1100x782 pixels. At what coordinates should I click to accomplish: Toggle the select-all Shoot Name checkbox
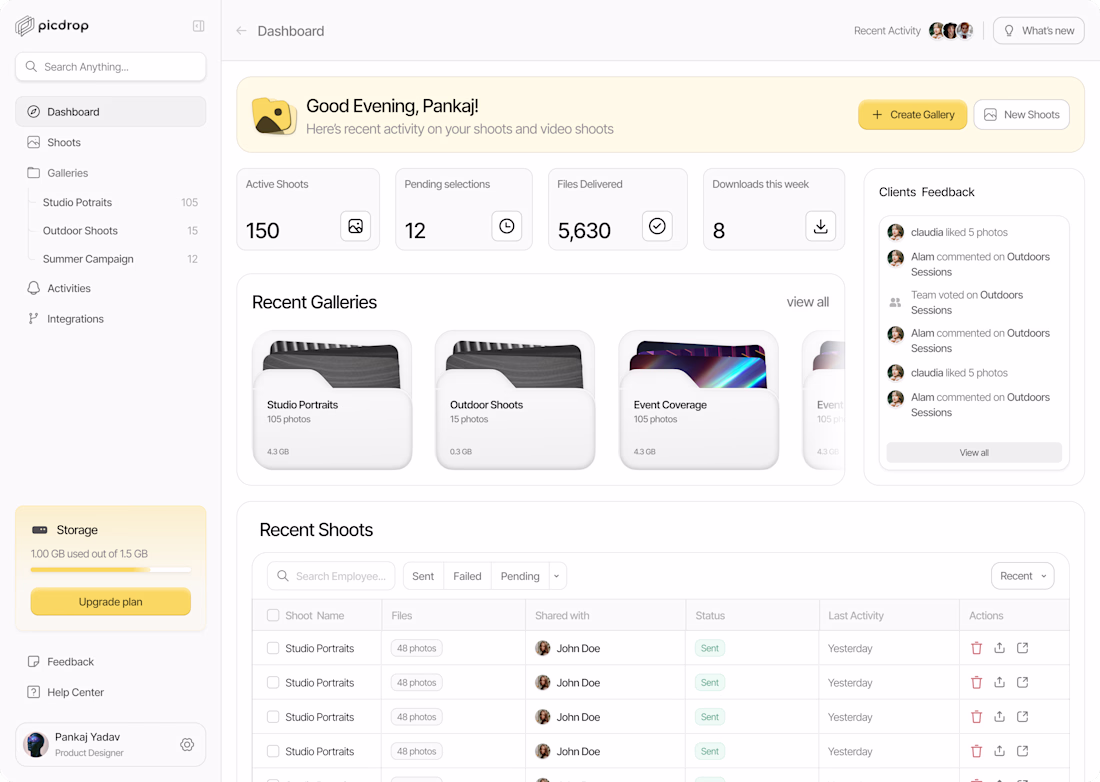(273, 616)
